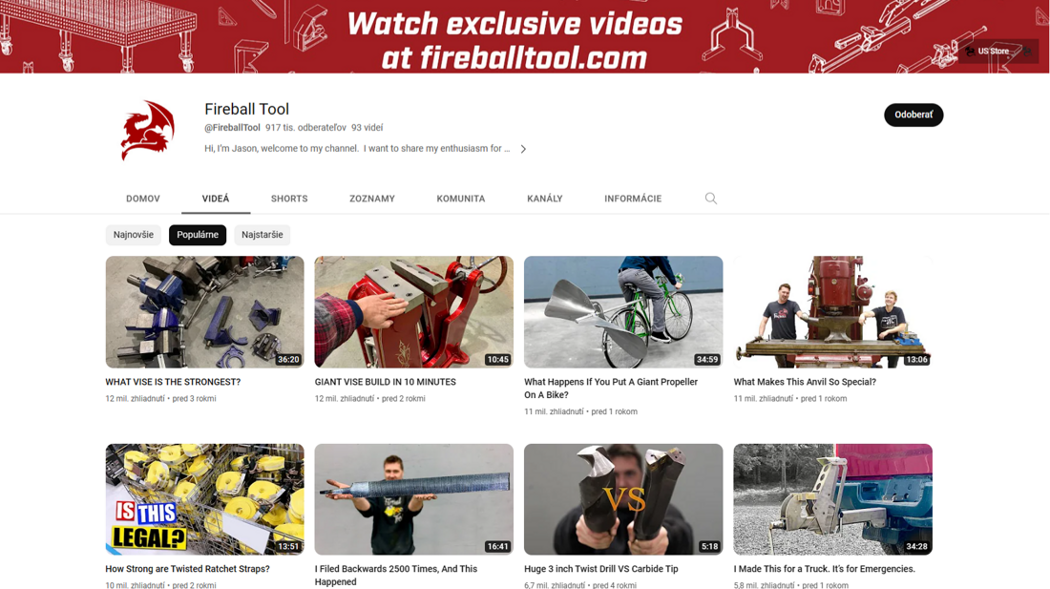This screenshot has height=589, width=1050.
Task: Click title What Makes This Anvil So Special?
Action: point(804,382)
